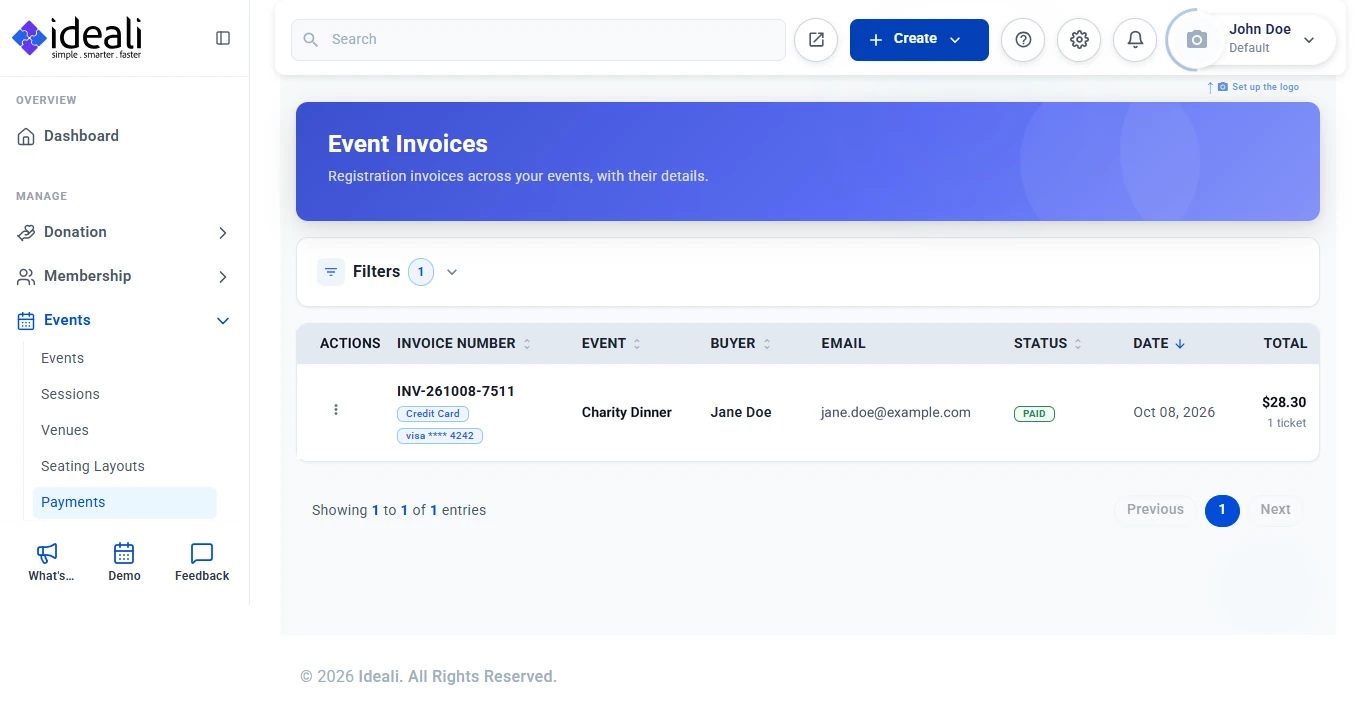This screenshot has width=1366, height=719.
Task: Click the Feedback chat bubble icon
Action: pyautogui.click(x=202, y=553)
